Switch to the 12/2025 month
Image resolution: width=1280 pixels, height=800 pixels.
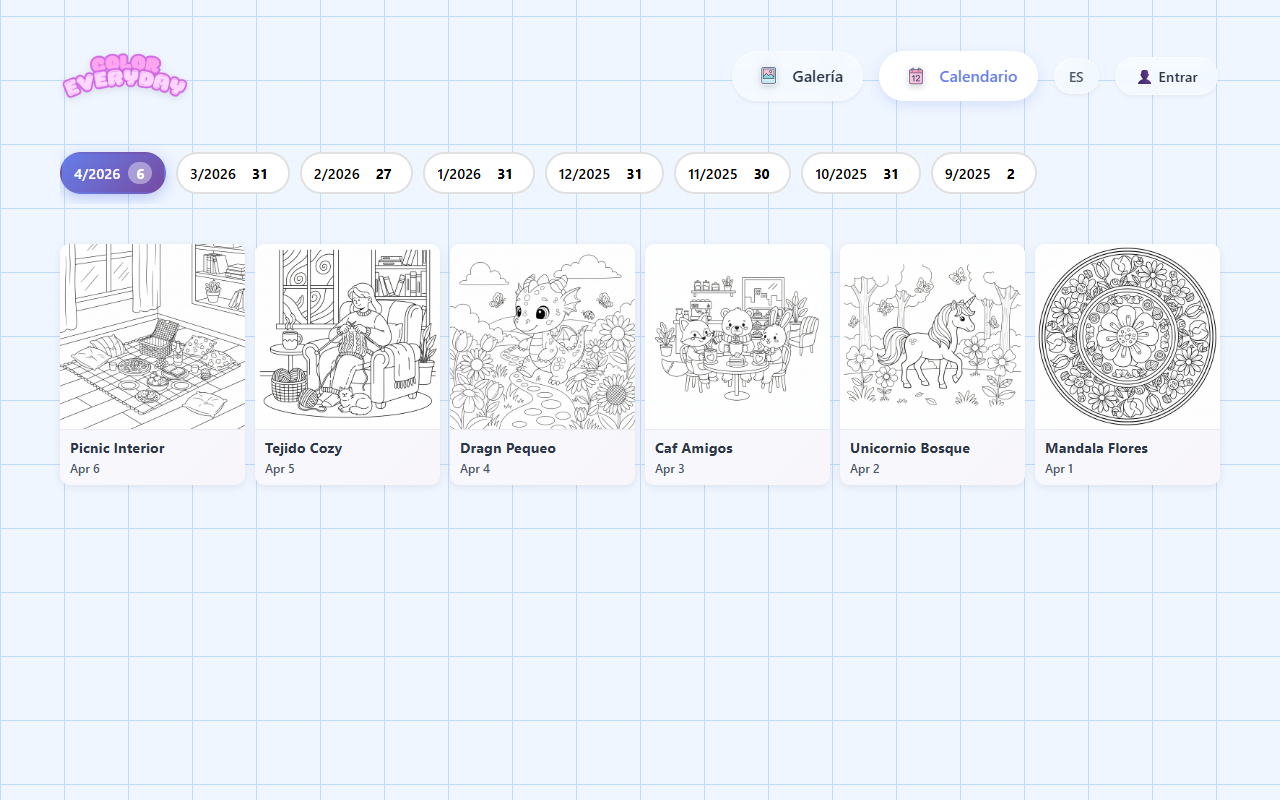603,174
